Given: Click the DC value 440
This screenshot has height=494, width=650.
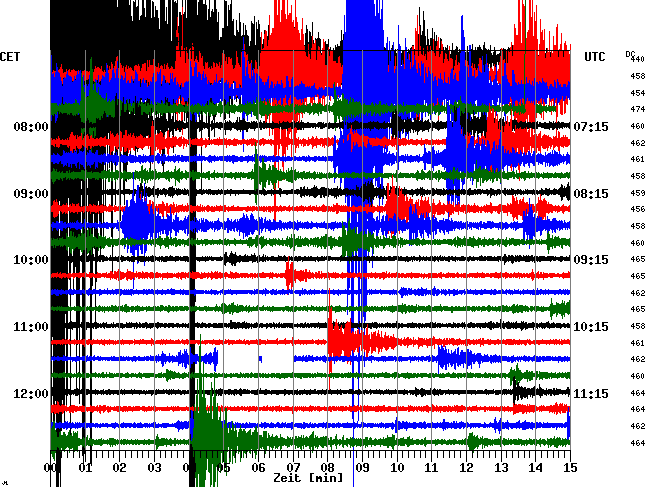Looking at the screenshot, I should coord(638,60).
